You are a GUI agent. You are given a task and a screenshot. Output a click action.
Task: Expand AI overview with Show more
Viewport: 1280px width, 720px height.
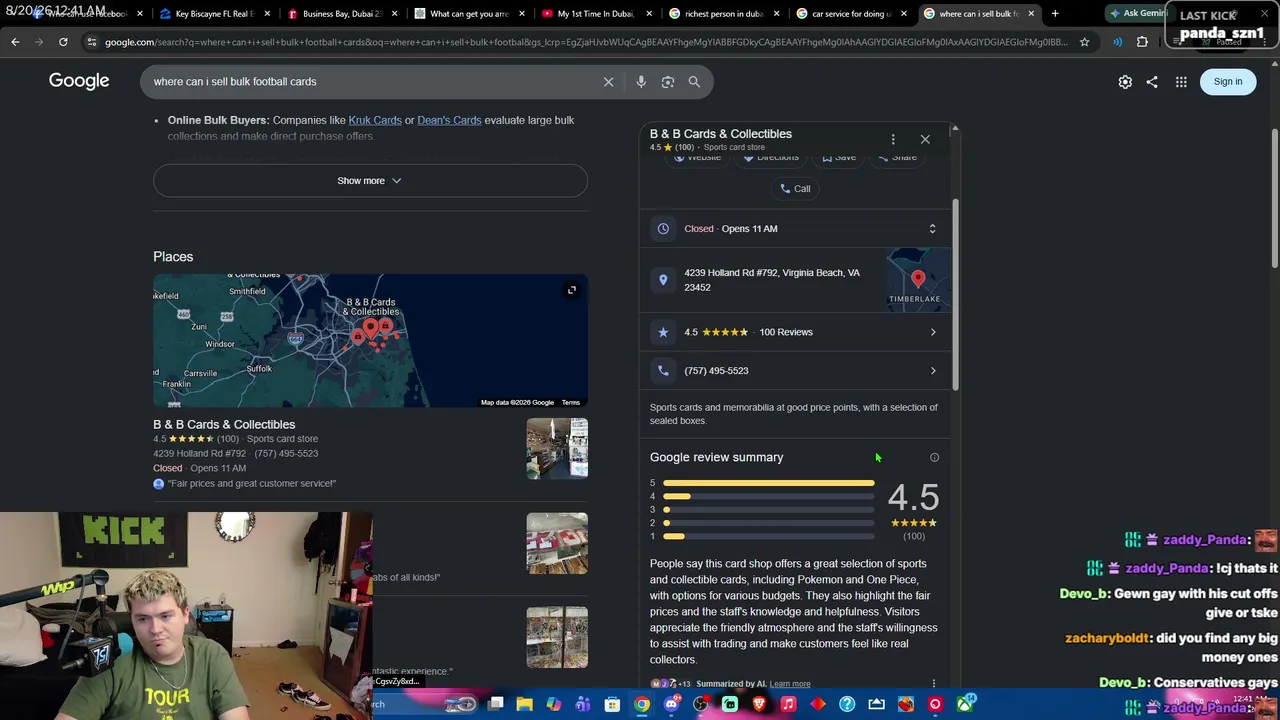[x=370, y=181]
